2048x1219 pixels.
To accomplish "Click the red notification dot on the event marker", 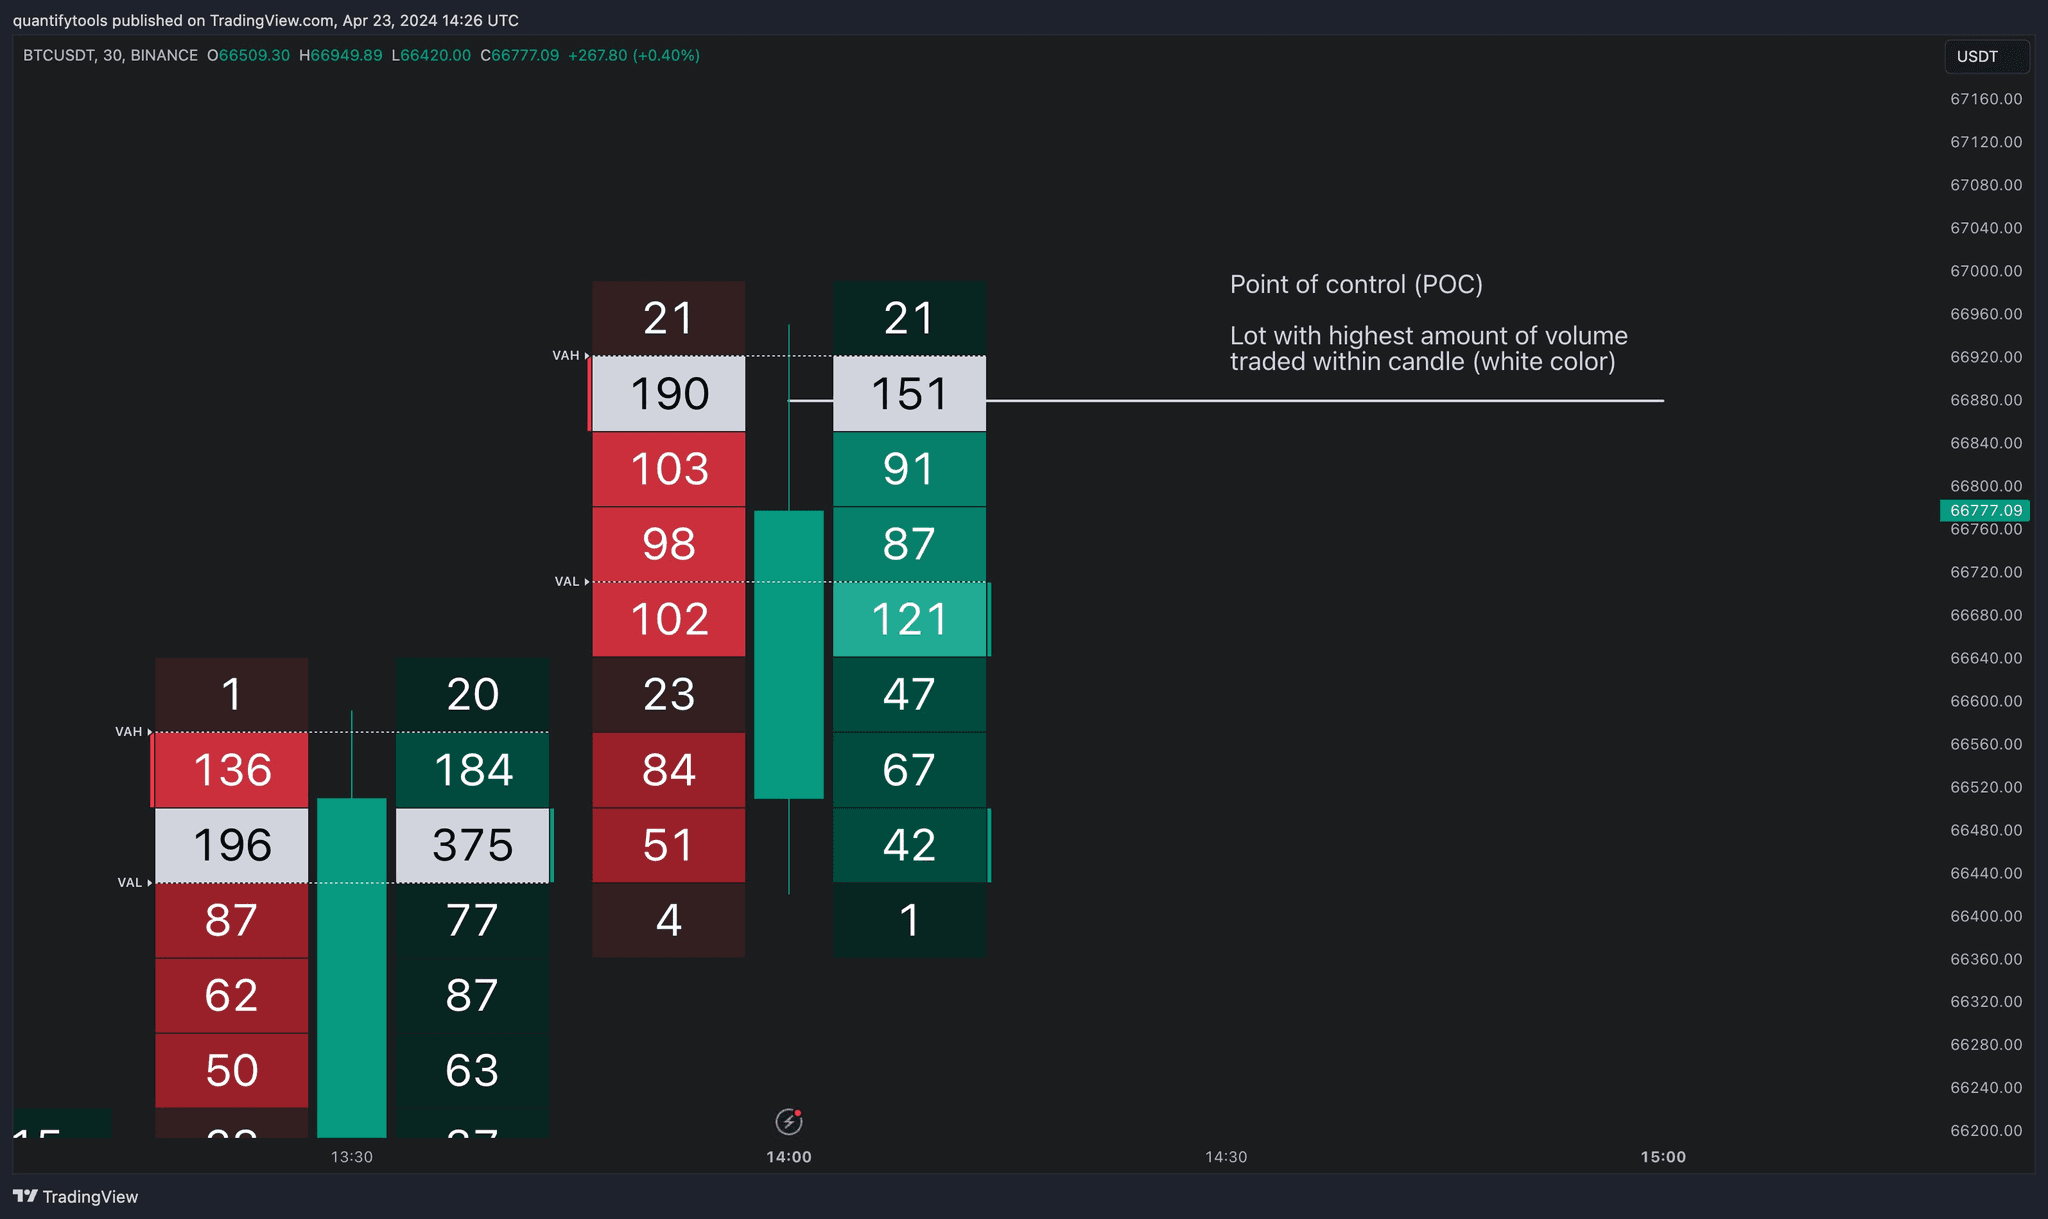I will coord(799,1113).
